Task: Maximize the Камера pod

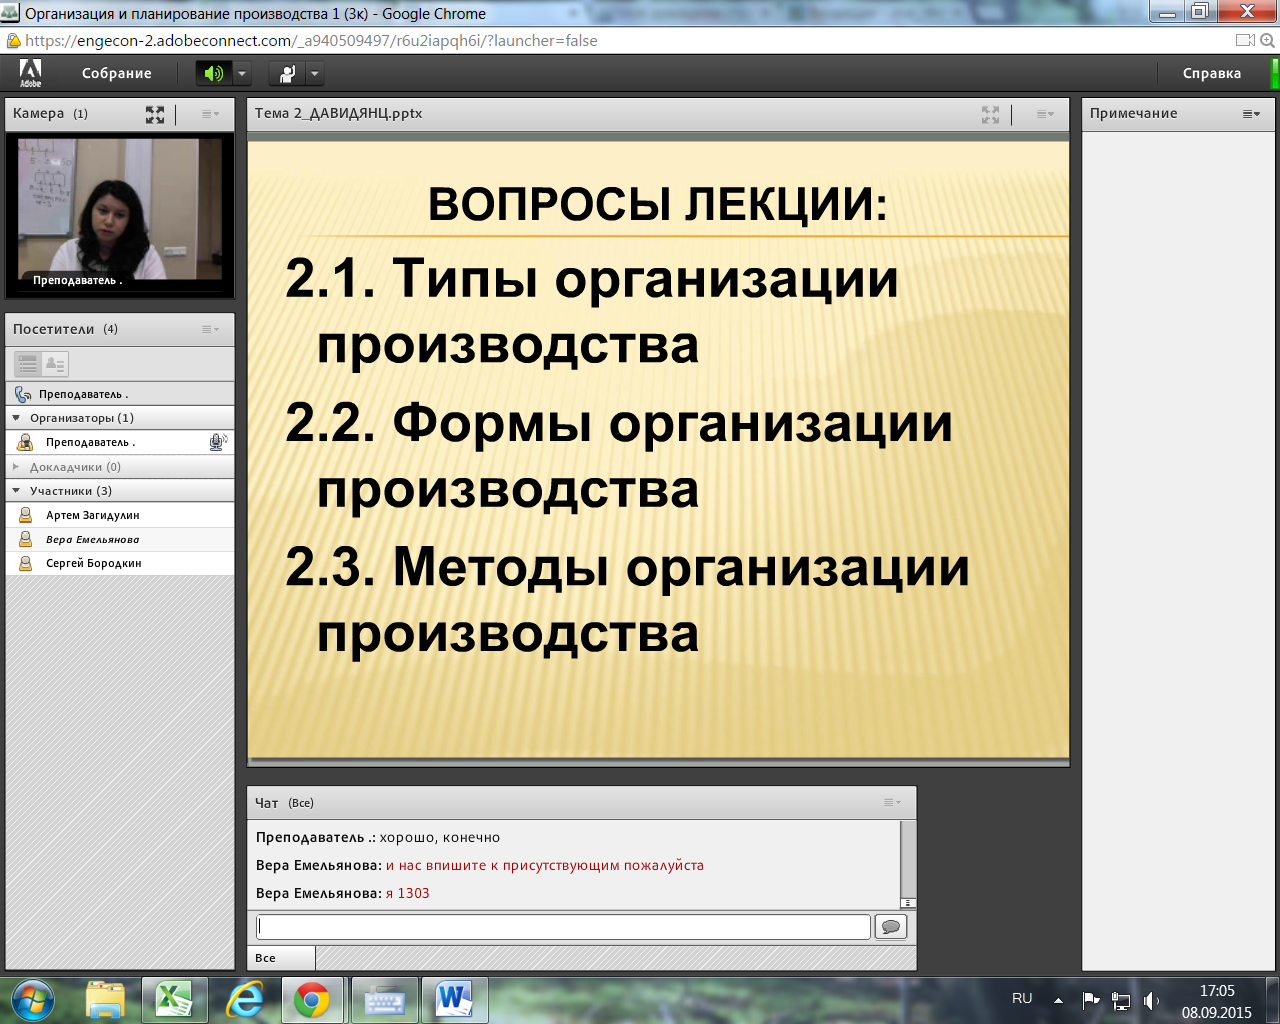Action: tap(155, 114)
